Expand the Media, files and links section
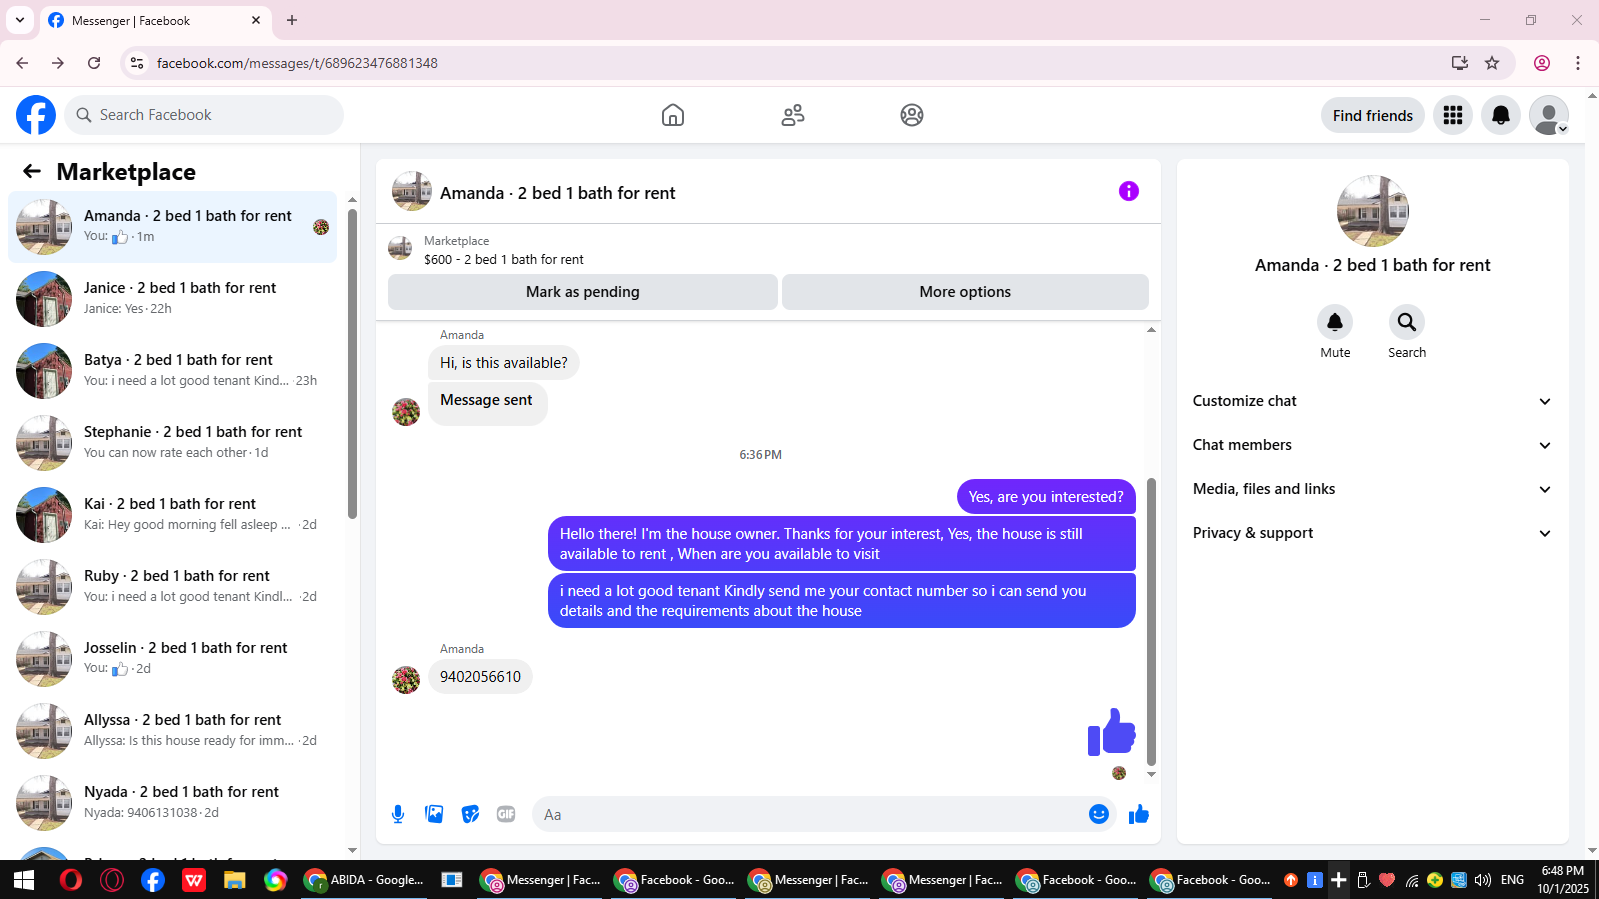The image size is (1599, 899). 1372,489
